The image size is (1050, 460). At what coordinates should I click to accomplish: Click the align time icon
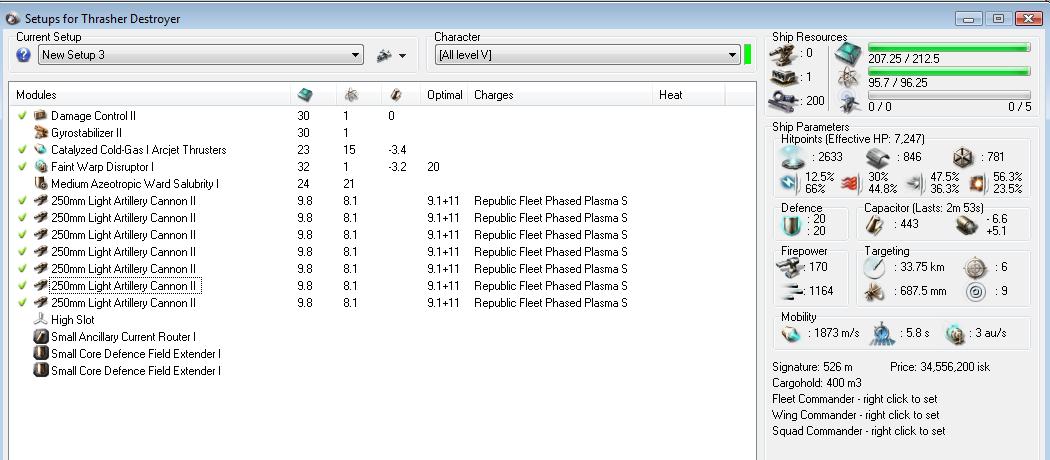click(883, 333)
